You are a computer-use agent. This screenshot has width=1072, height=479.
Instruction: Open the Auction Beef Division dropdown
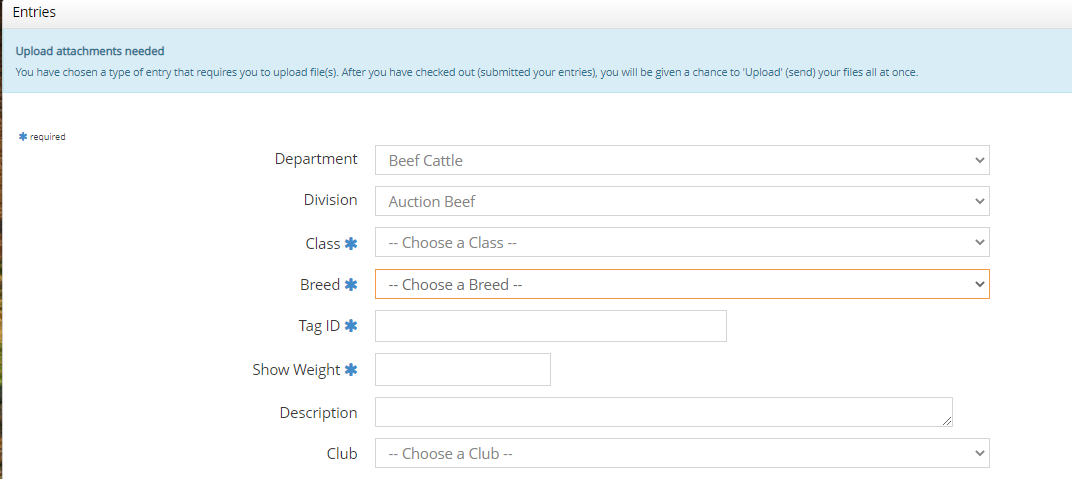[x=682, y=201]
